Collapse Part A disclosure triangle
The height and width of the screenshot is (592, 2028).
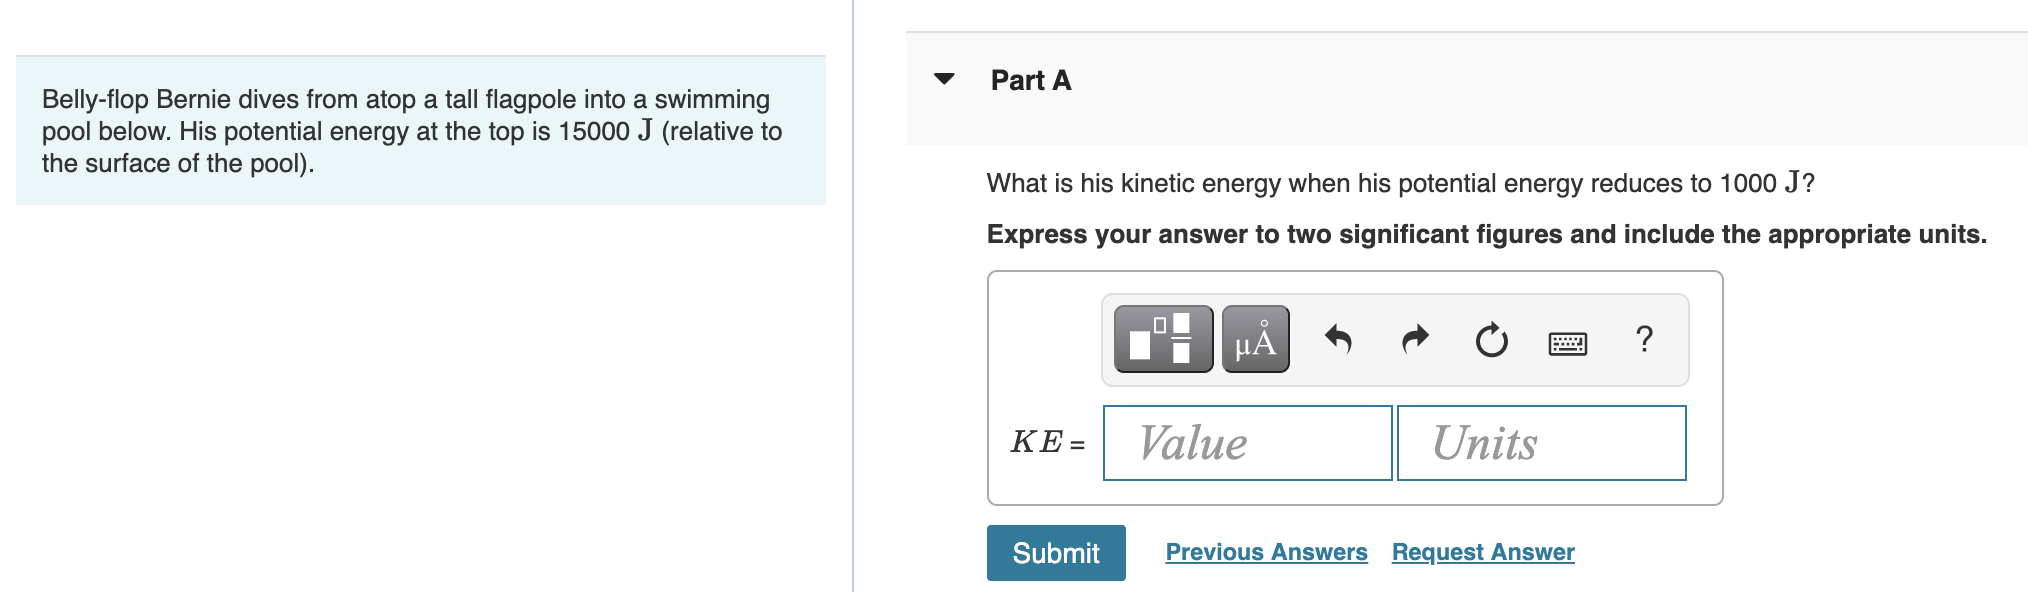pos(944,79)
